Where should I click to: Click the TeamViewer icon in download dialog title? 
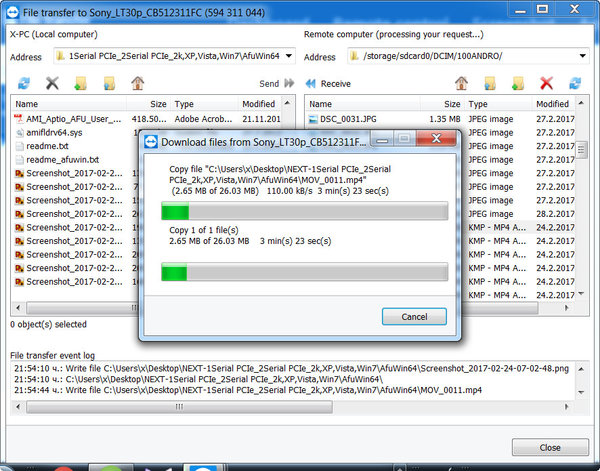click(151, 142)
